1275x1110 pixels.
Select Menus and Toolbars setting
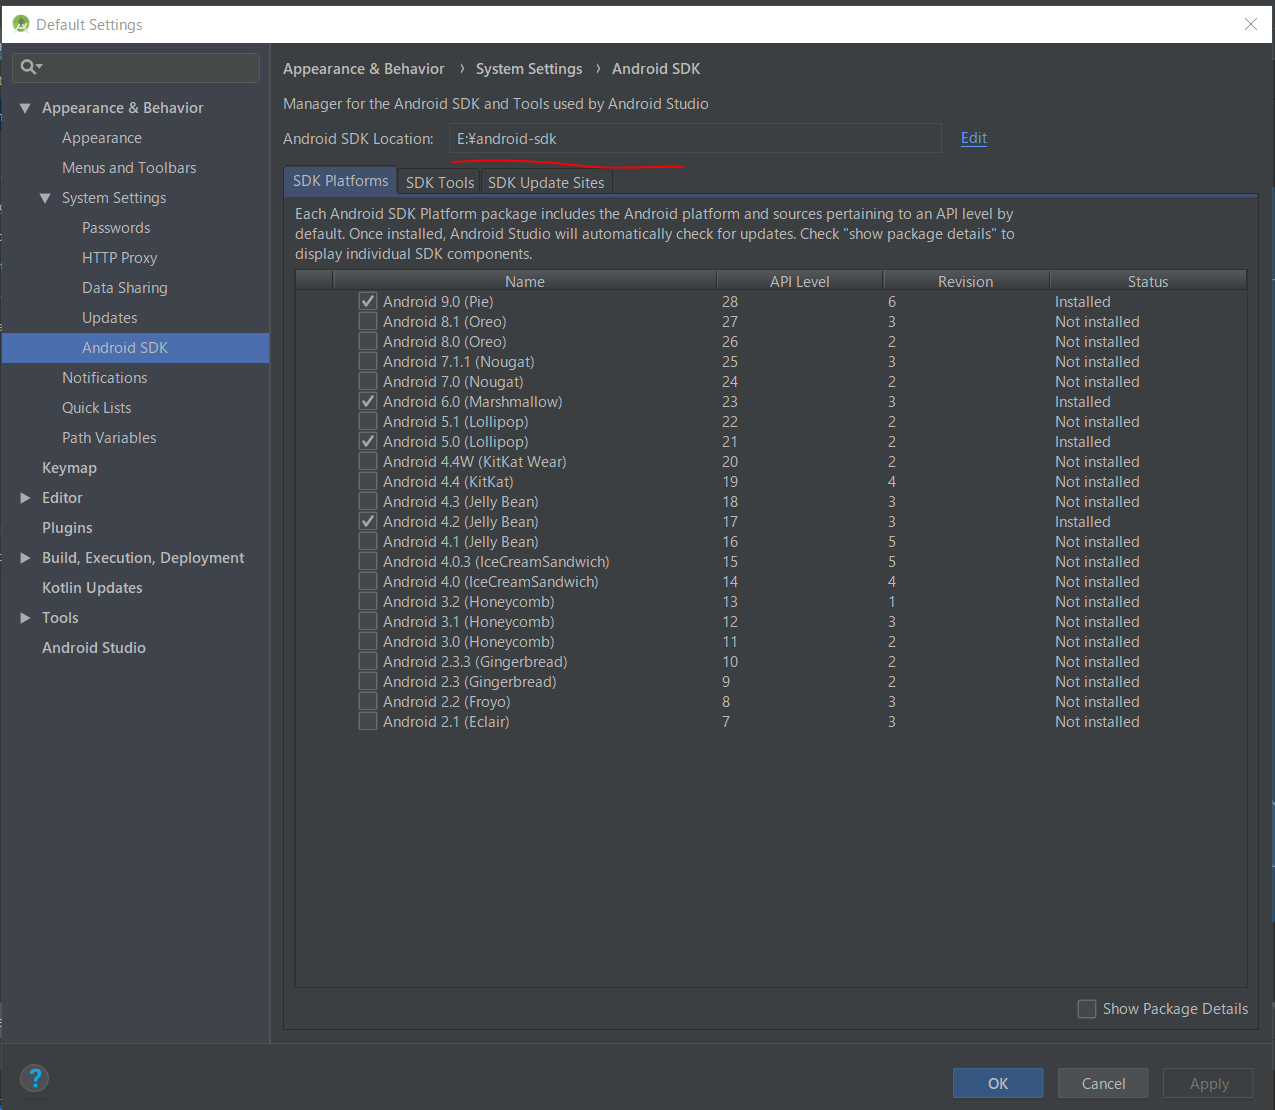coord(129,168)
